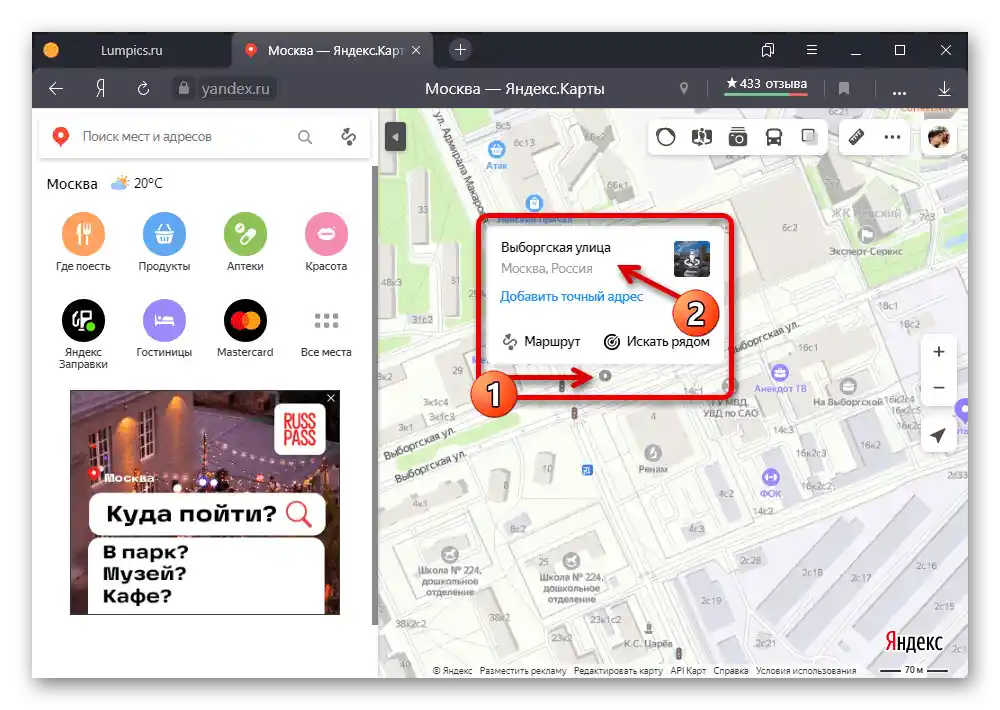Toggle public transport bus layer
The width and height of the screenshot is (1000, 710).
pos(774,137)
